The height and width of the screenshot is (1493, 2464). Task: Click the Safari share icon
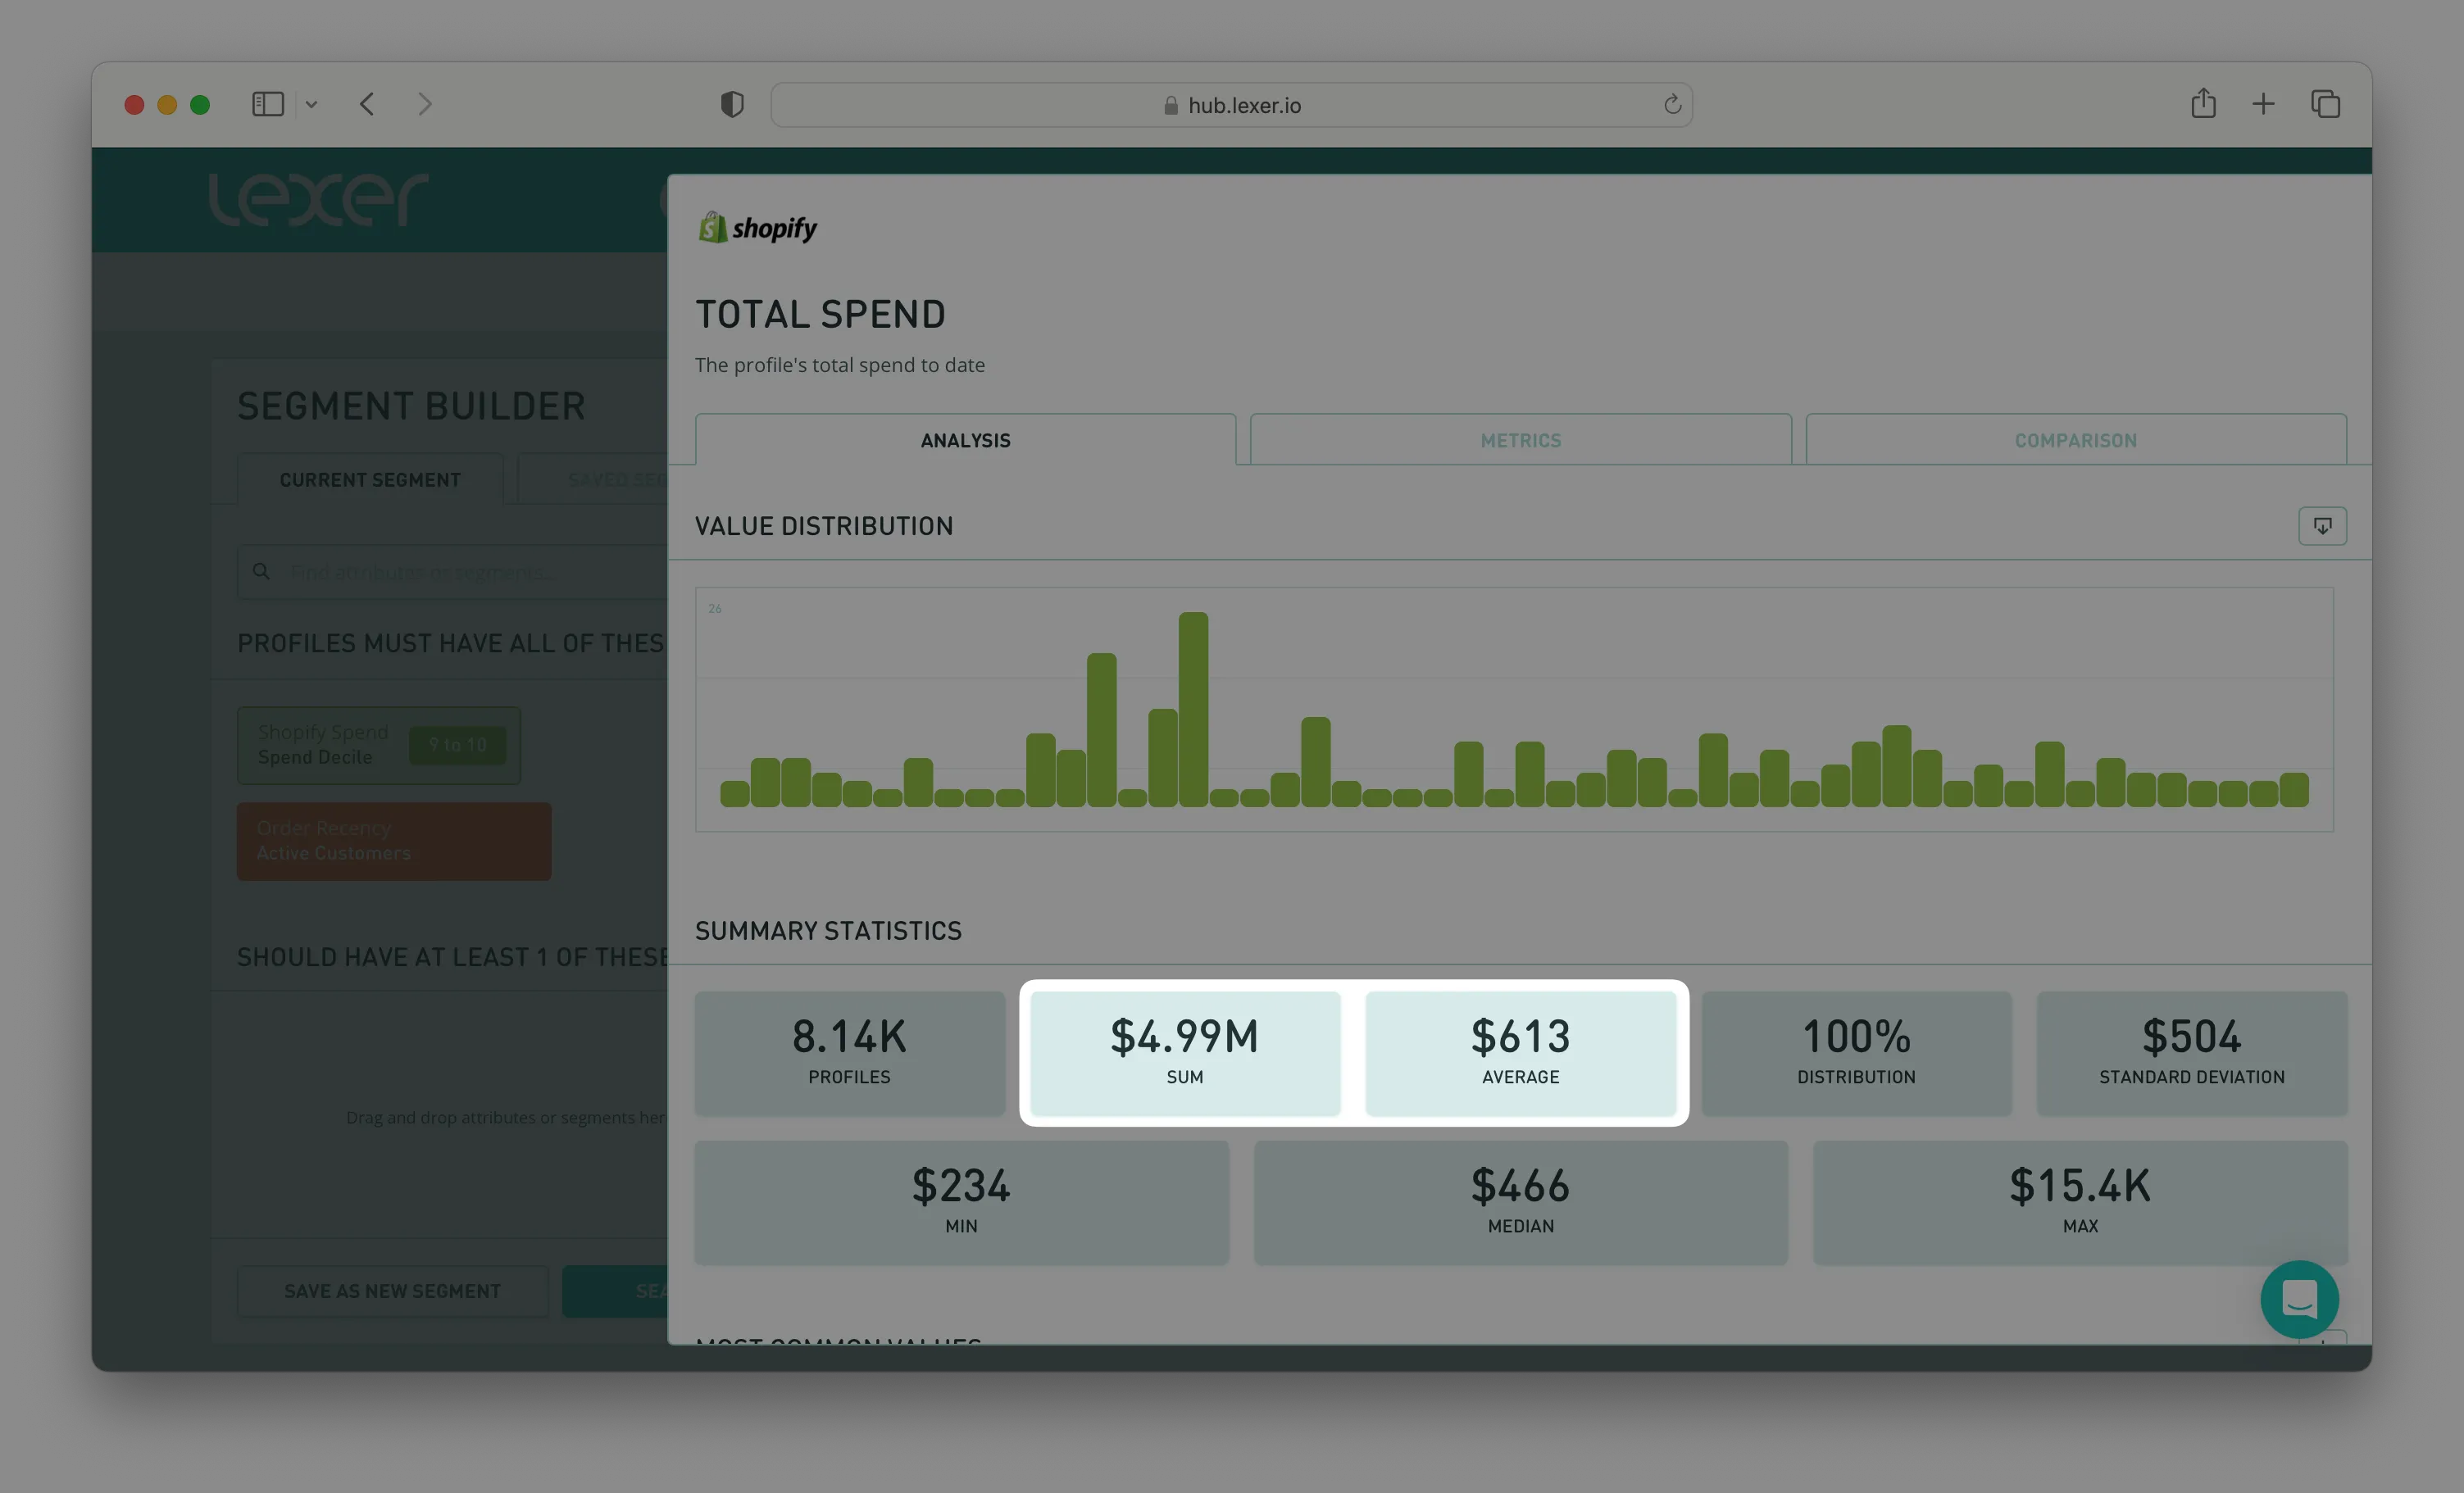pyautogui.click(x=2203, y=104)
